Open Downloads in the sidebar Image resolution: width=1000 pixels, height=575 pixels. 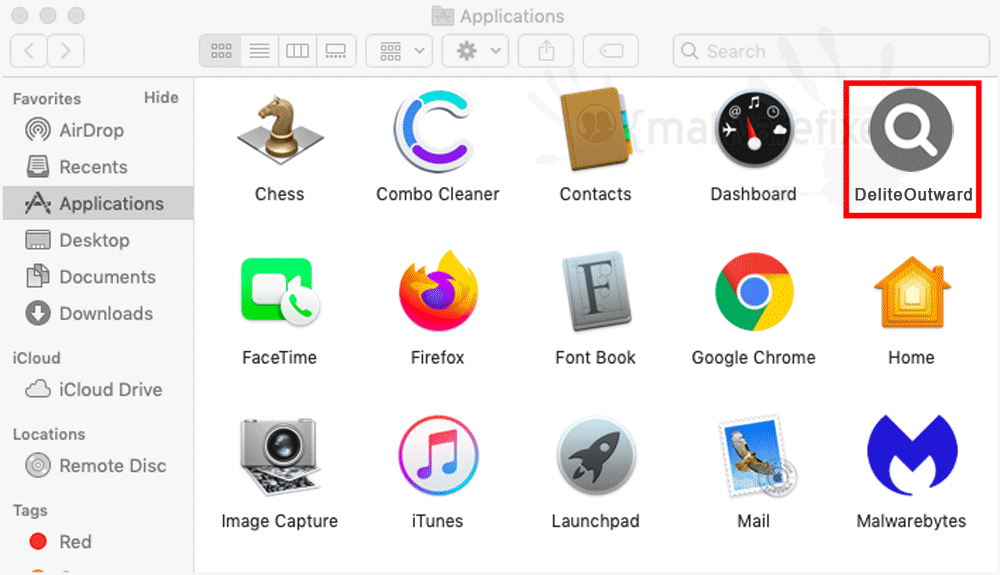click(x=98, y=314)
